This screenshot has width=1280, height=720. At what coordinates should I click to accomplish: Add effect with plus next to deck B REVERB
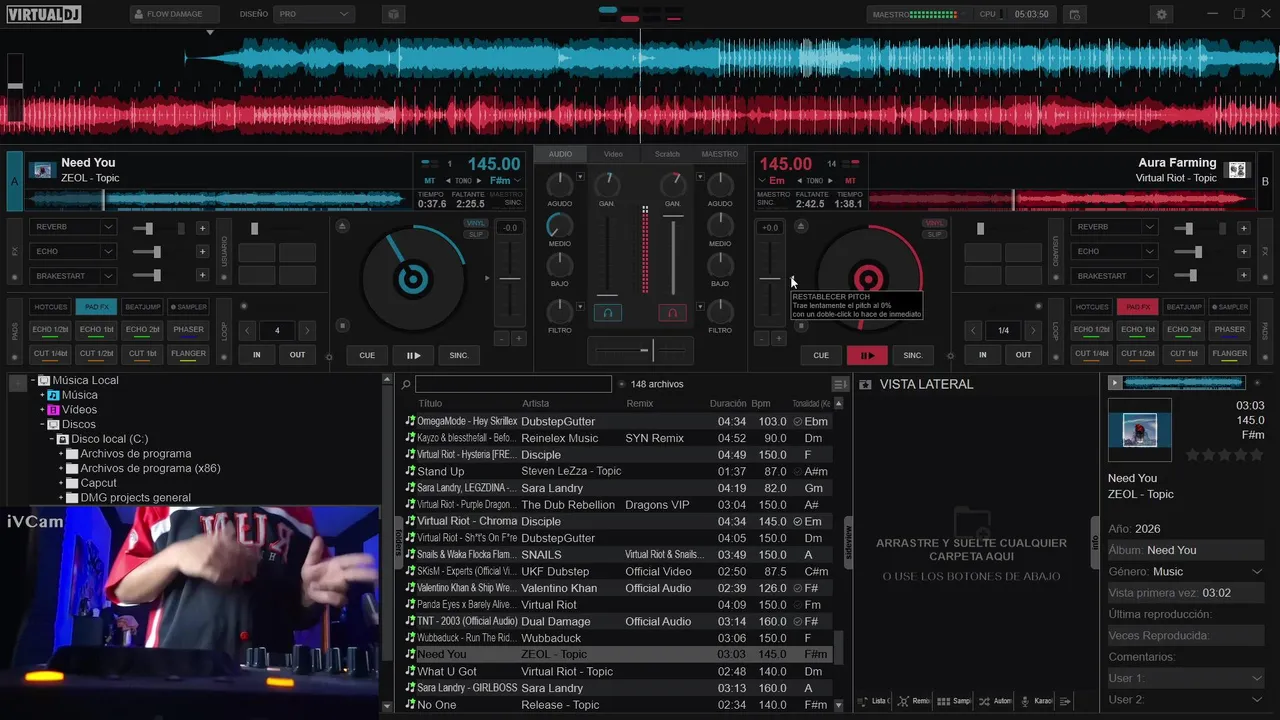pos(1243,227)
